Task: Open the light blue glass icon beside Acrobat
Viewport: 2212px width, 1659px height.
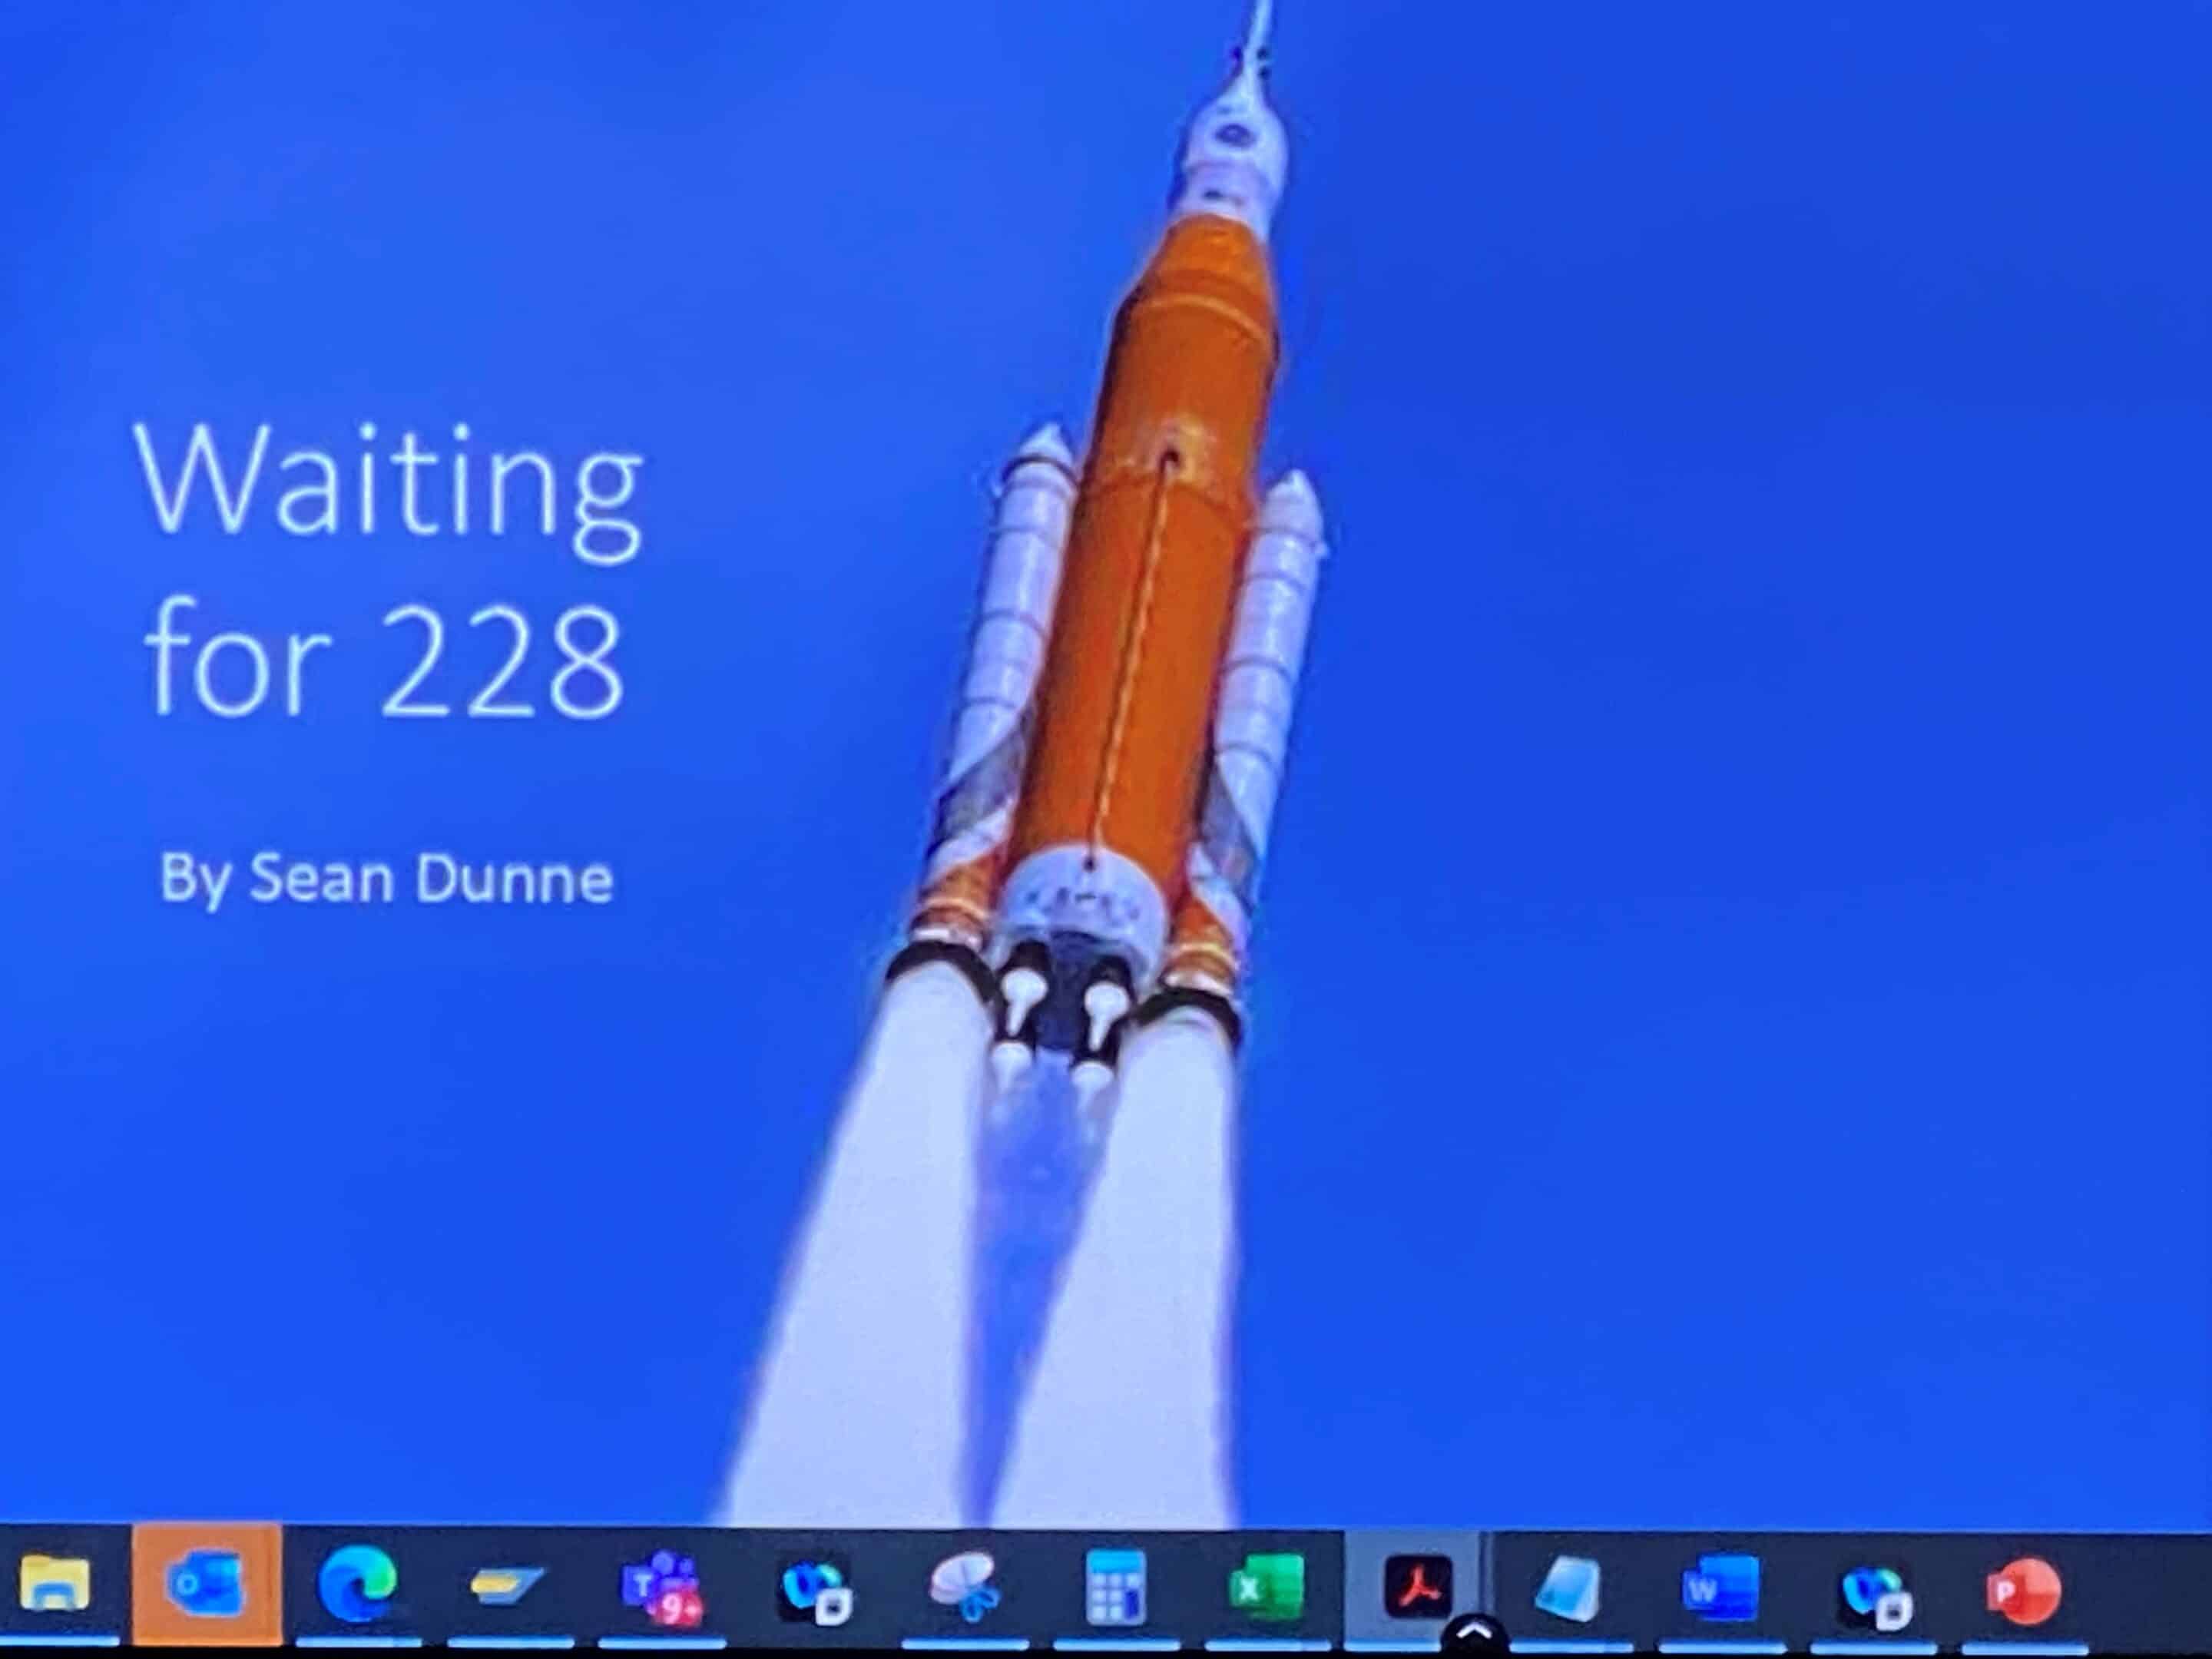Action: click(1568, 1589)
